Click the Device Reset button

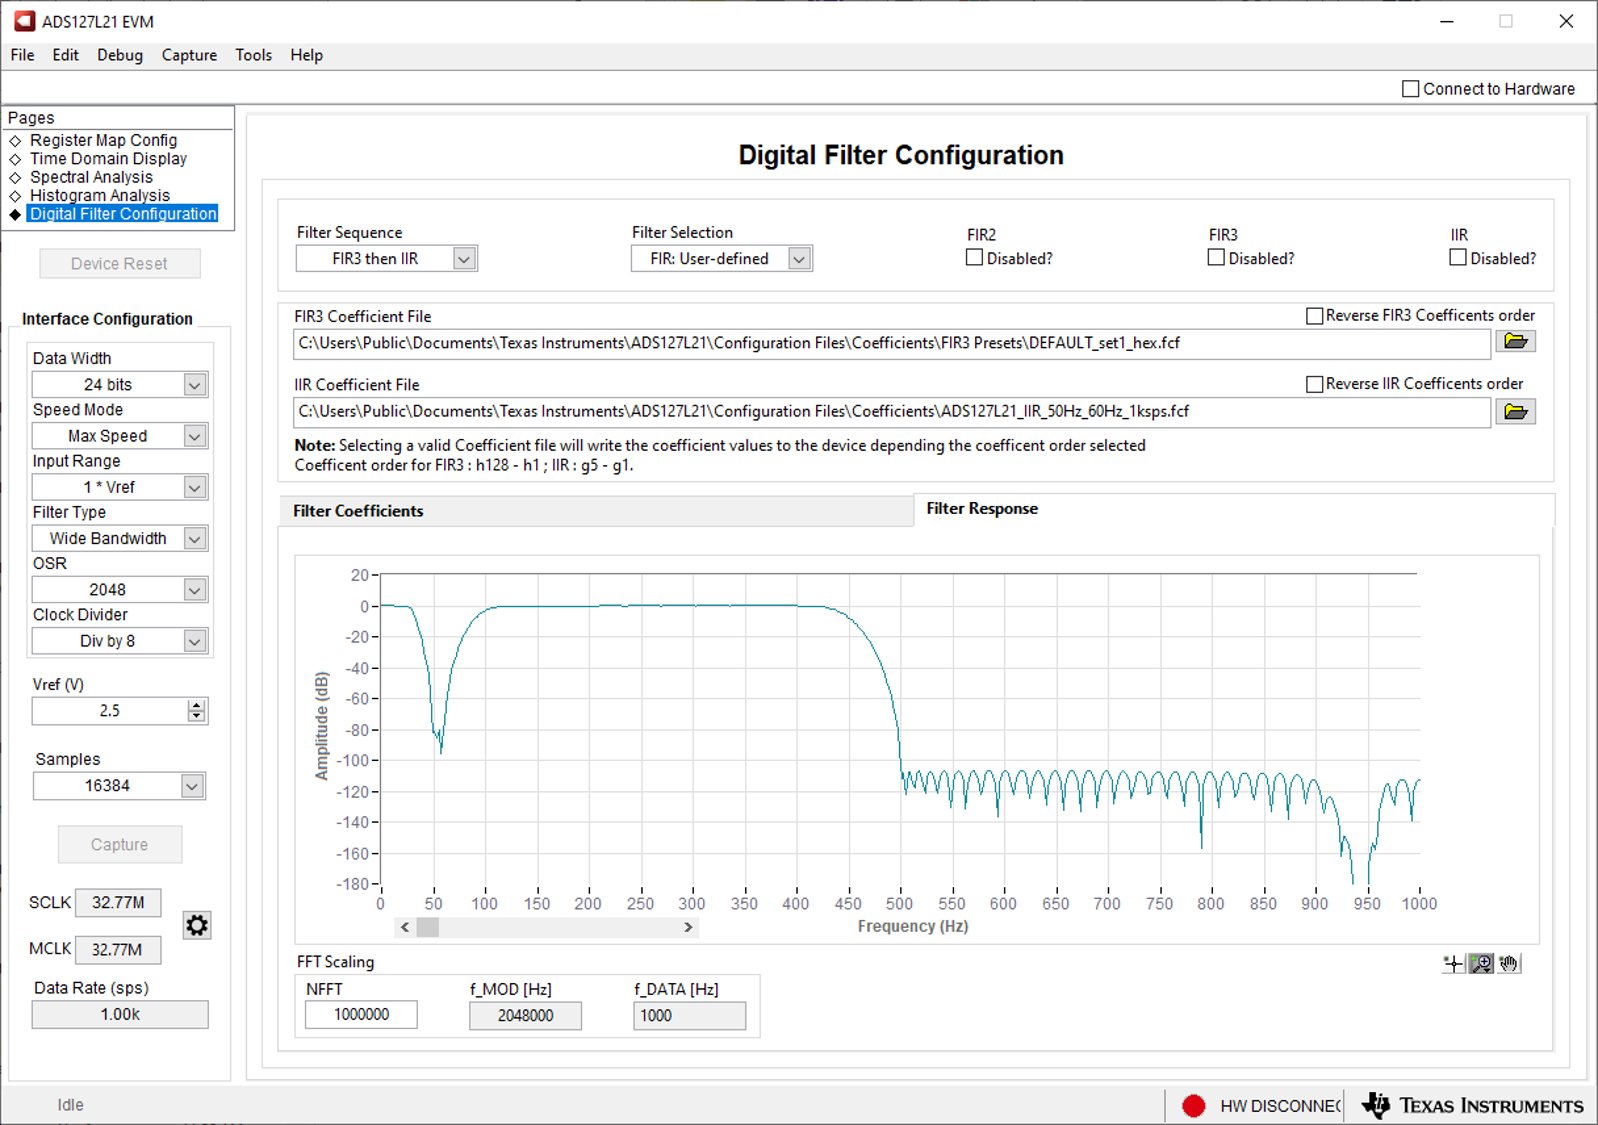pyautogui.click(x=120, y=264)
